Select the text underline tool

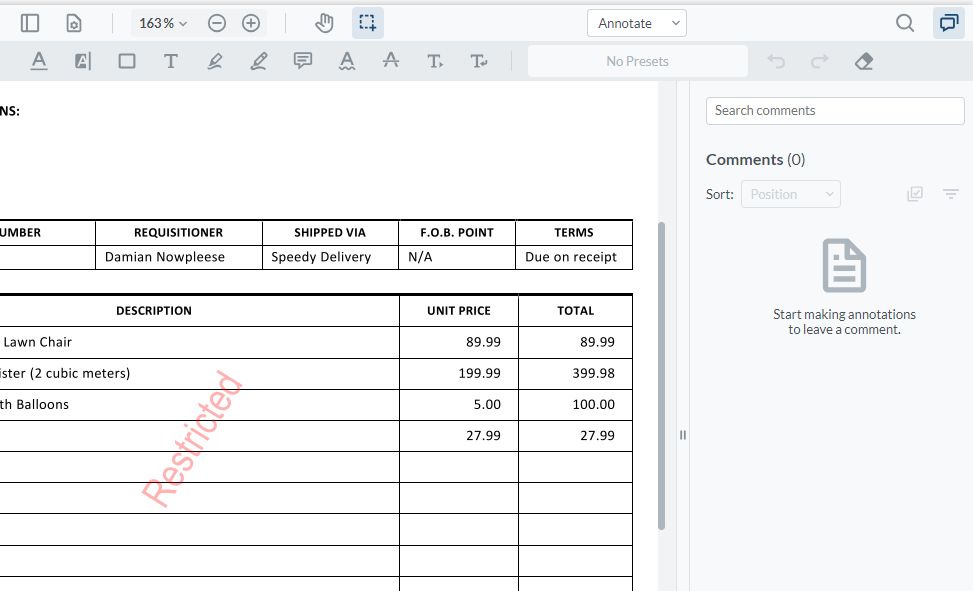[38, 61]
